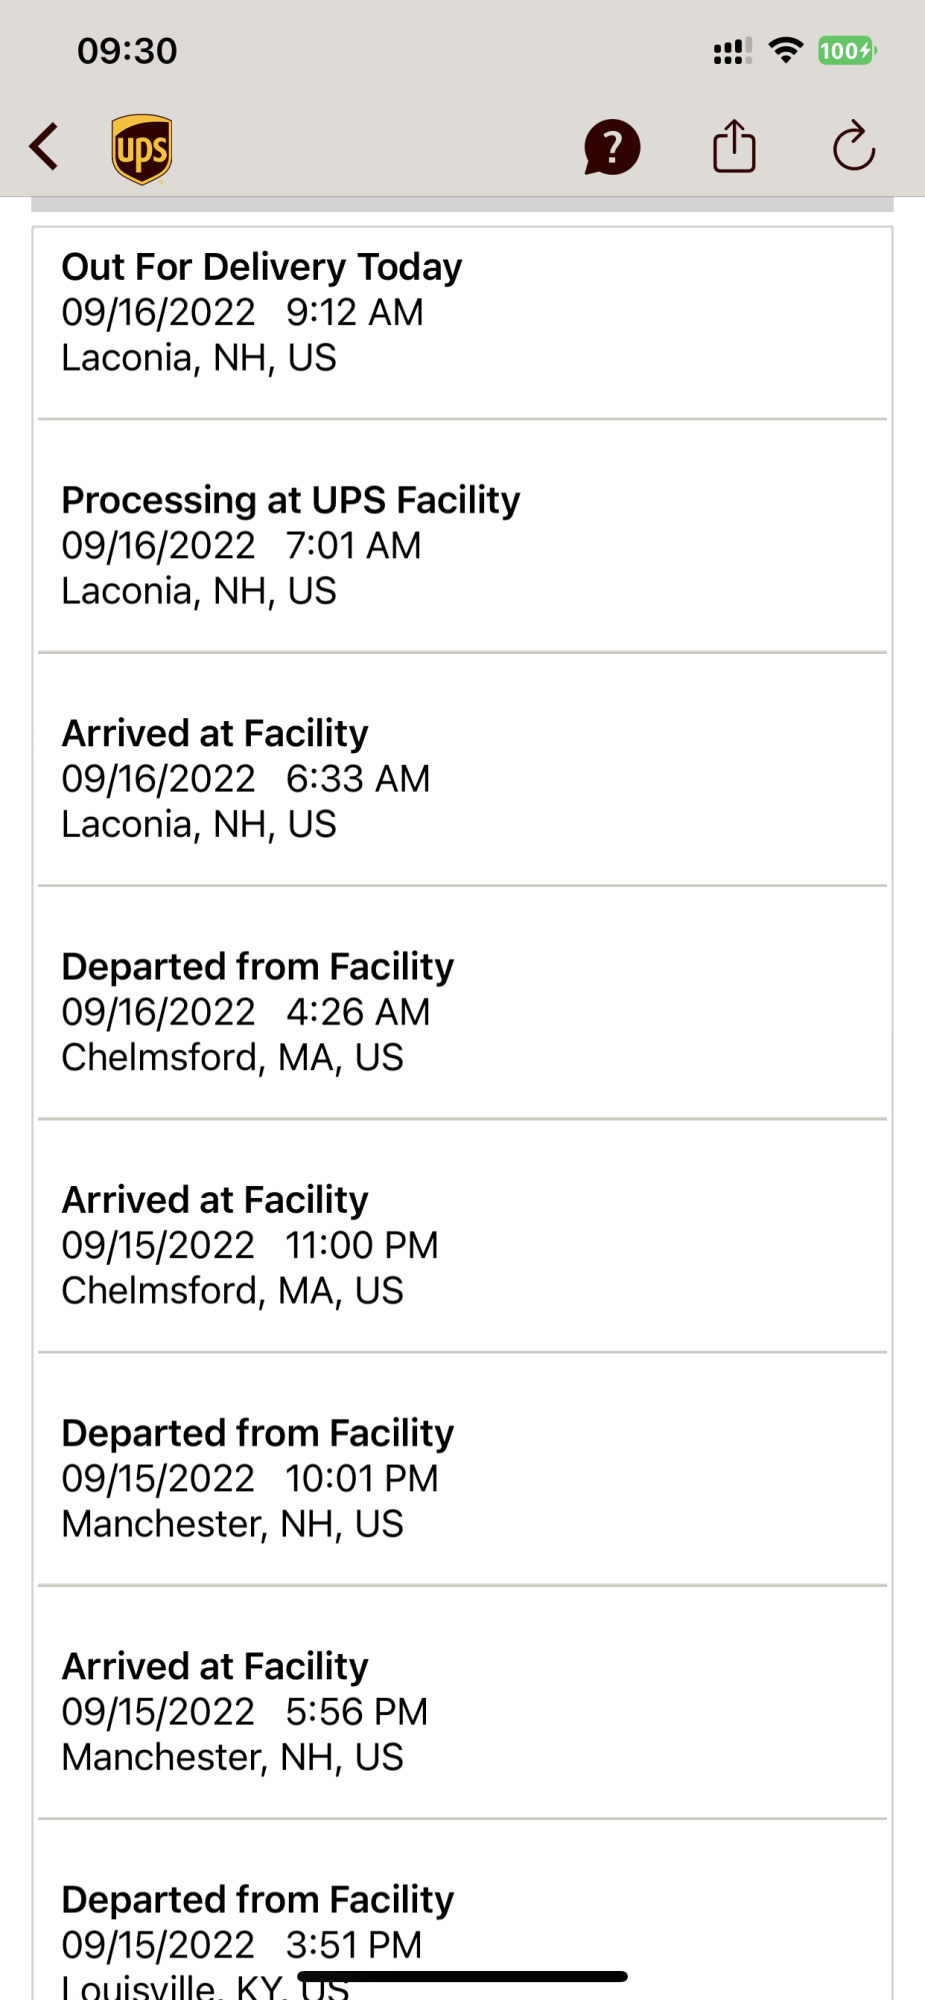Tap the 09:30 clock in status bar
Viewport: 925px width, 2000px height.
(x=127, y=51)
